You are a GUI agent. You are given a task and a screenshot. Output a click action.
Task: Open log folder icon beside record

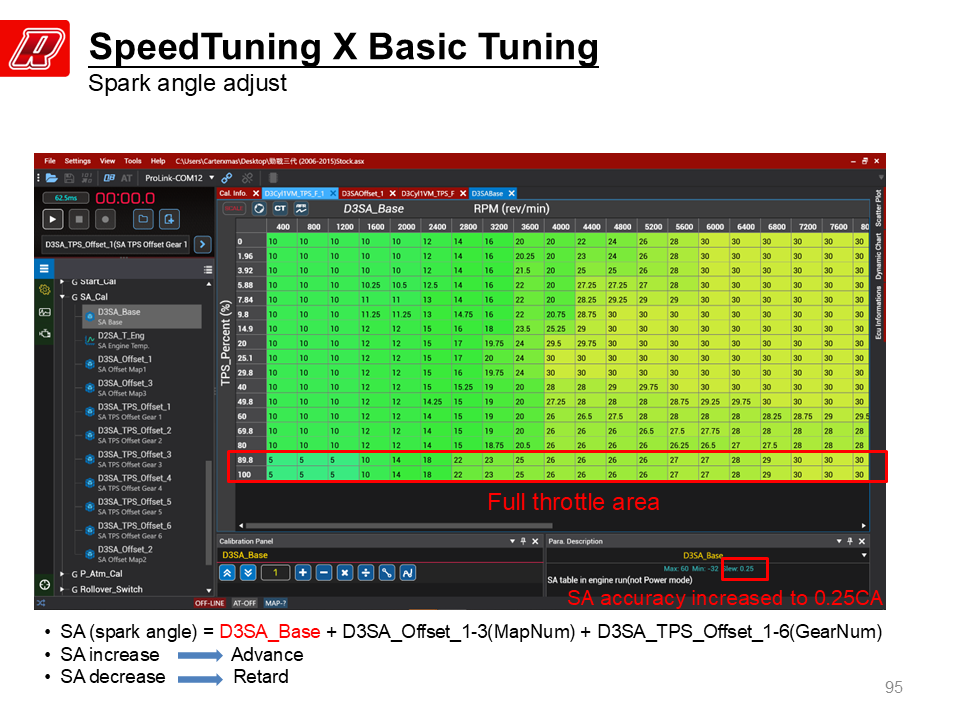[143, 219]
